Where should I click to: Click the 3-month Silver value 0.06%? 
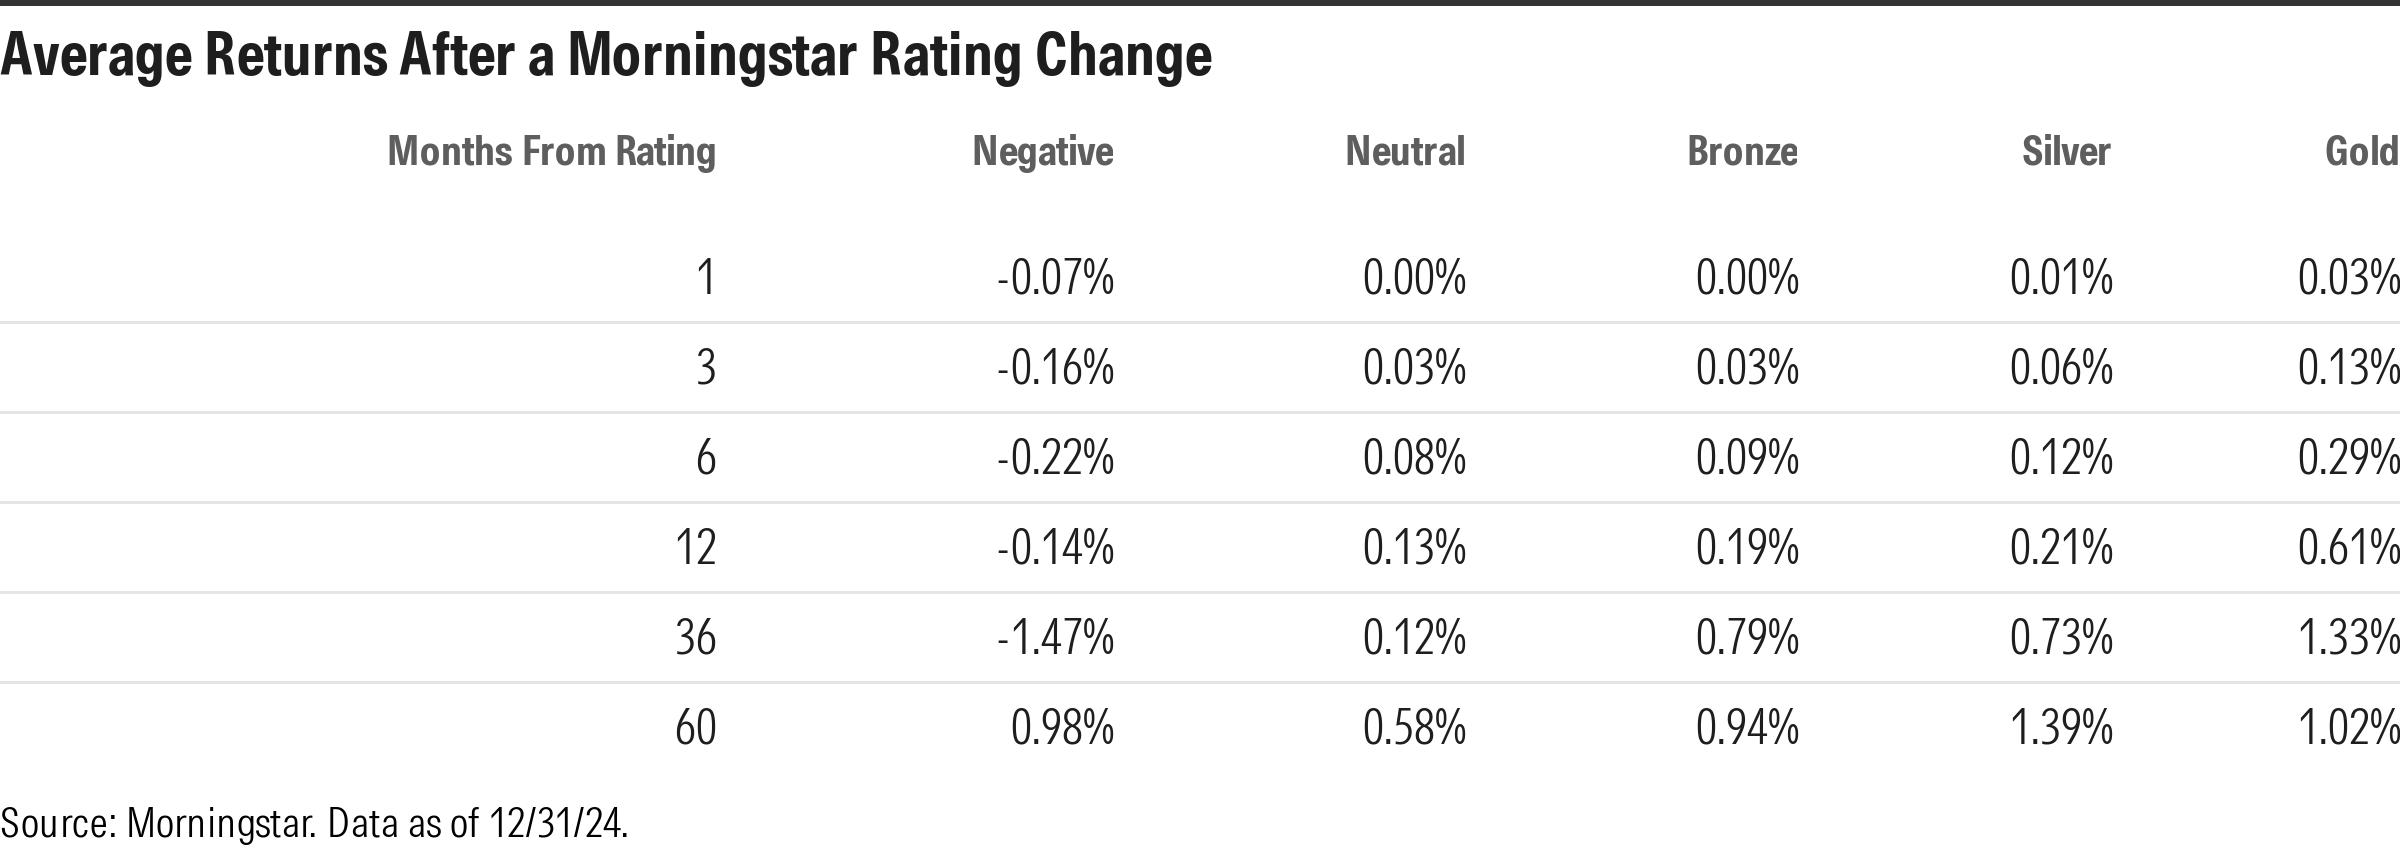(2061, 368)
